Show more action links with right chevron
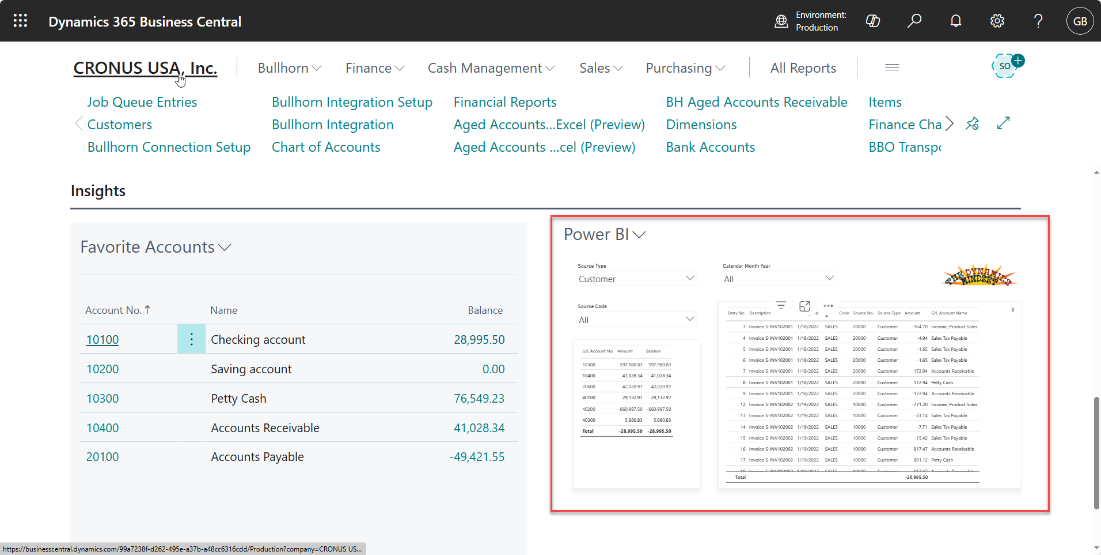1101x555 pixels. 949,124
